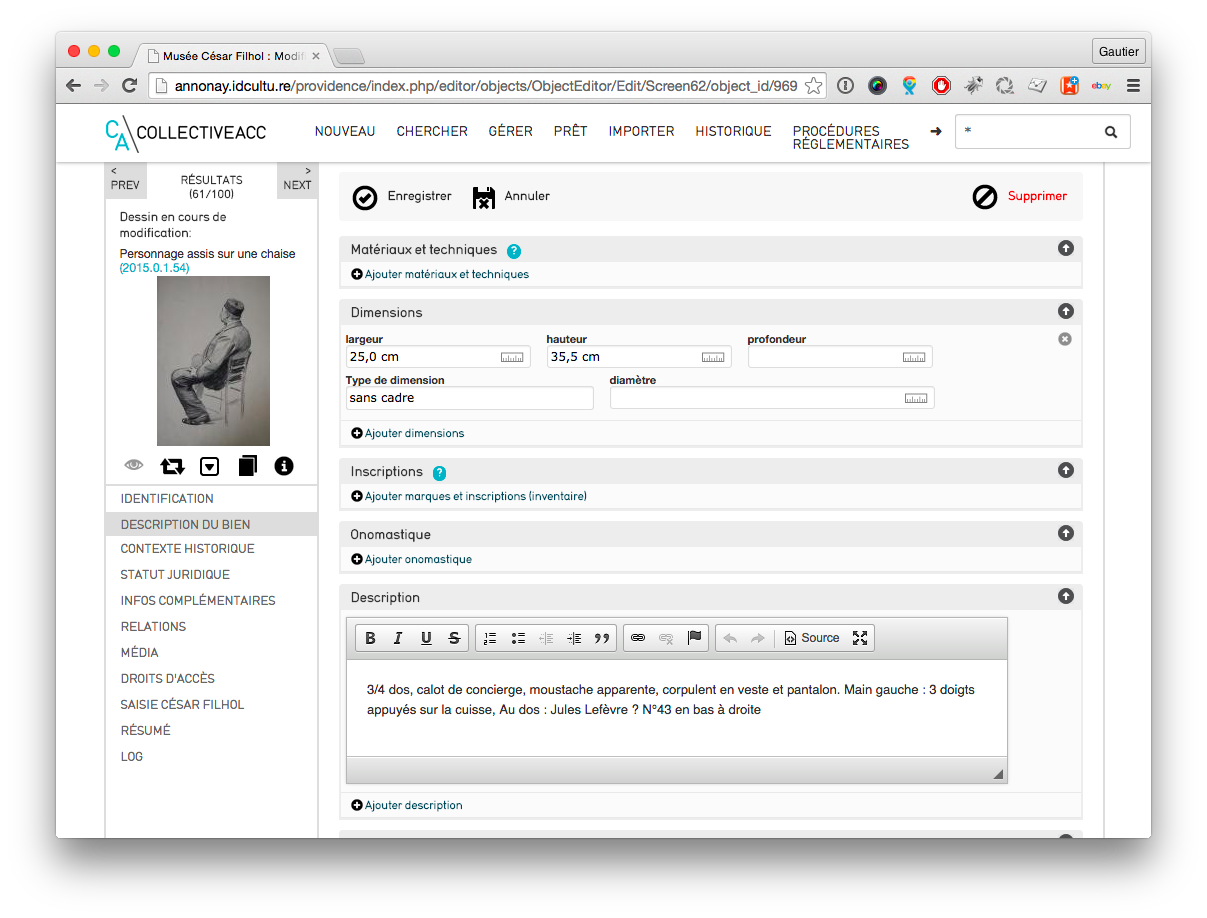The height and width of the screenshot is (918, 1207).
Task: Insert an anchor flag
Action: (694, 638)
